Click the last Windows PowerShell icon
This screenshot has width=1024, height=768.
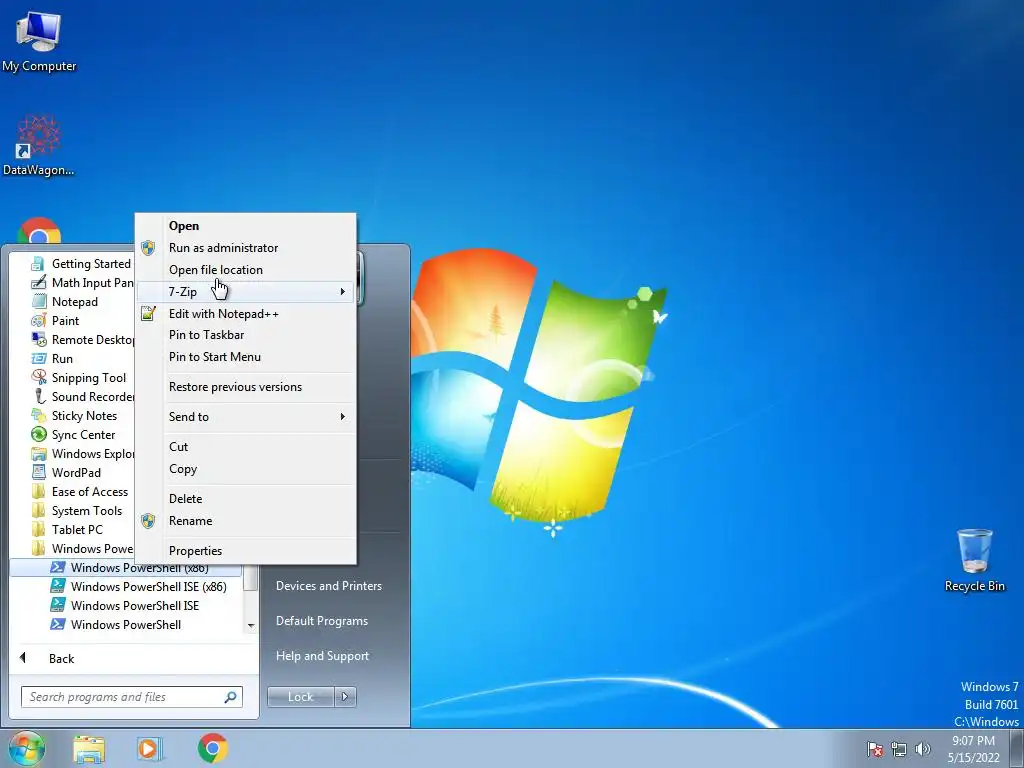click(x=57, y=624)
